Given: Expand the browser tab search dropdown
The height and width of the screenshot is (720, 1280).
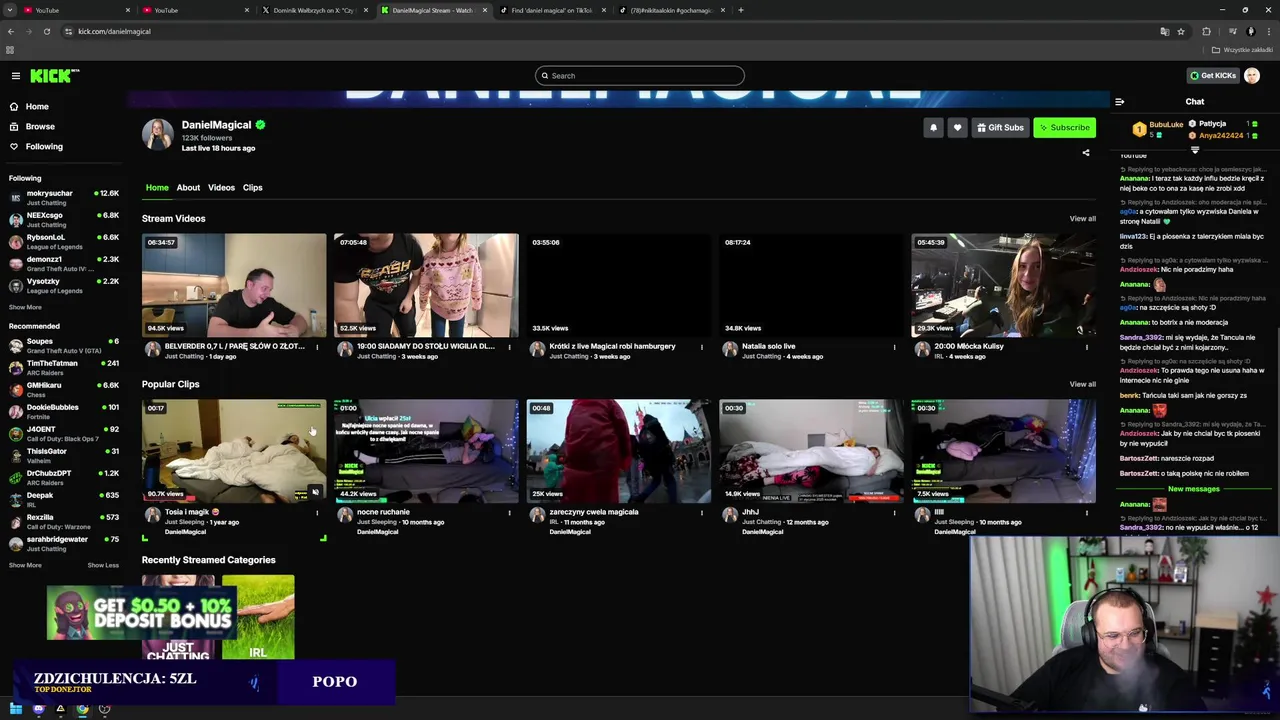Looking at the screenshot, I should [x=10, y=10].
